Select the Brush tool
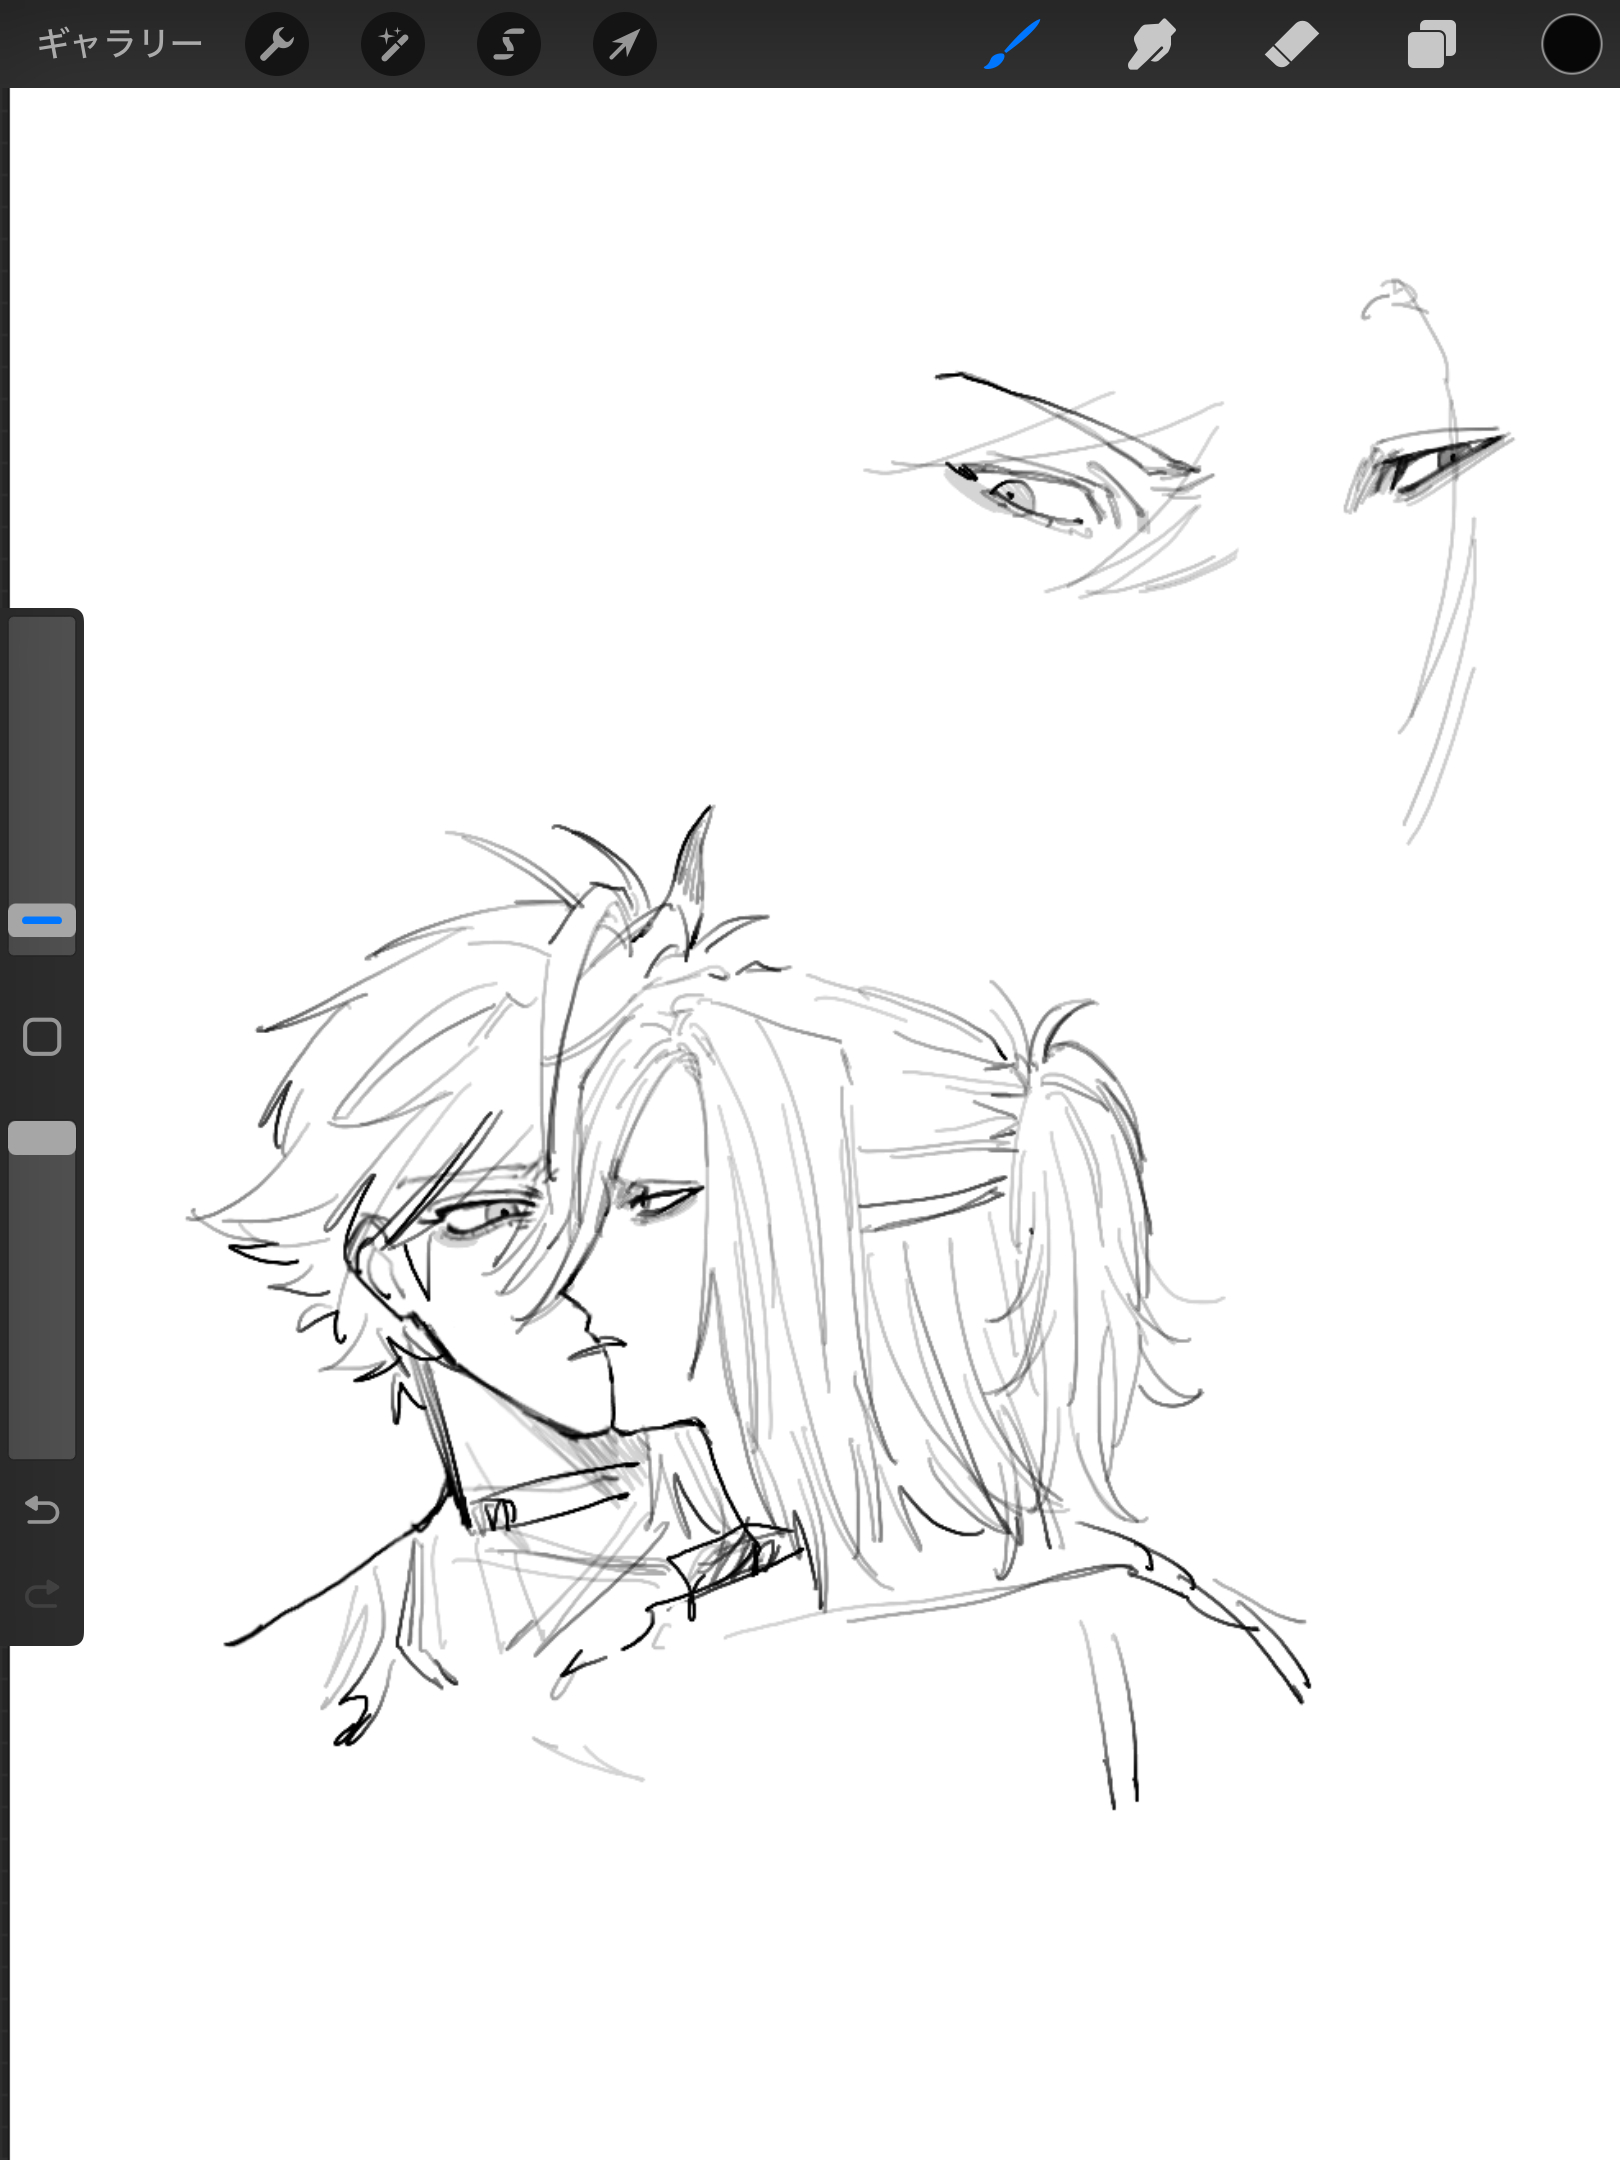This screenshot has height=2160, width=1620. point(1012,44)
